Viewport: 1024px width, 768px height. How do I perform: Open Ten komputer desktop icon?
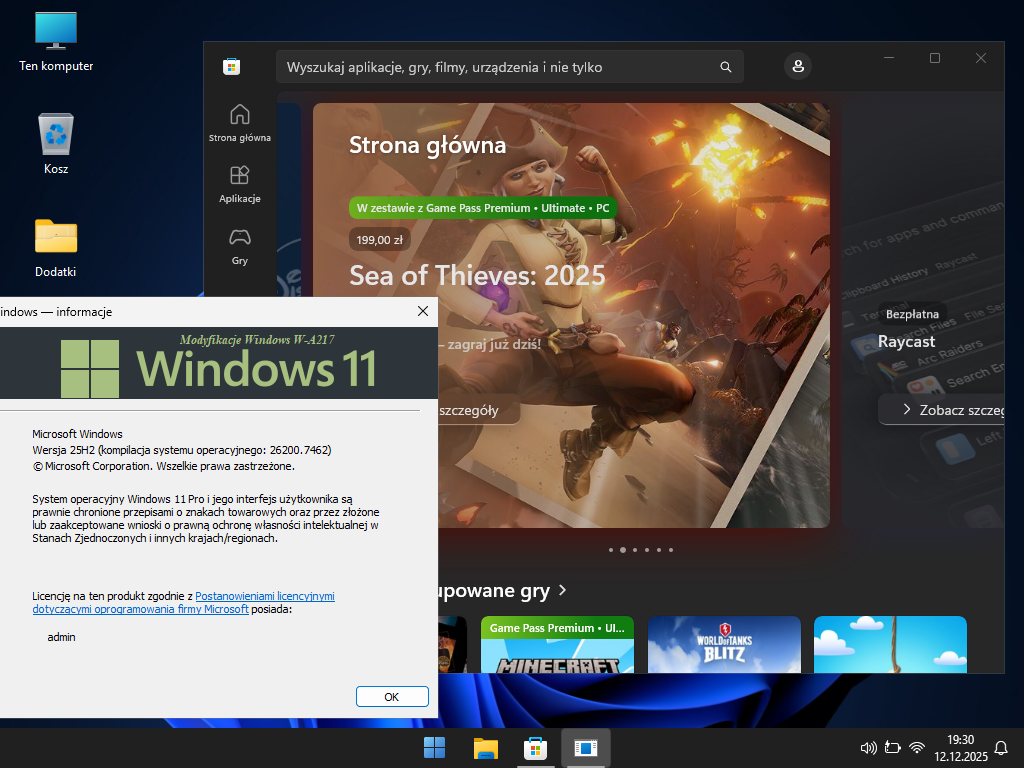click(x=56, y=41)
